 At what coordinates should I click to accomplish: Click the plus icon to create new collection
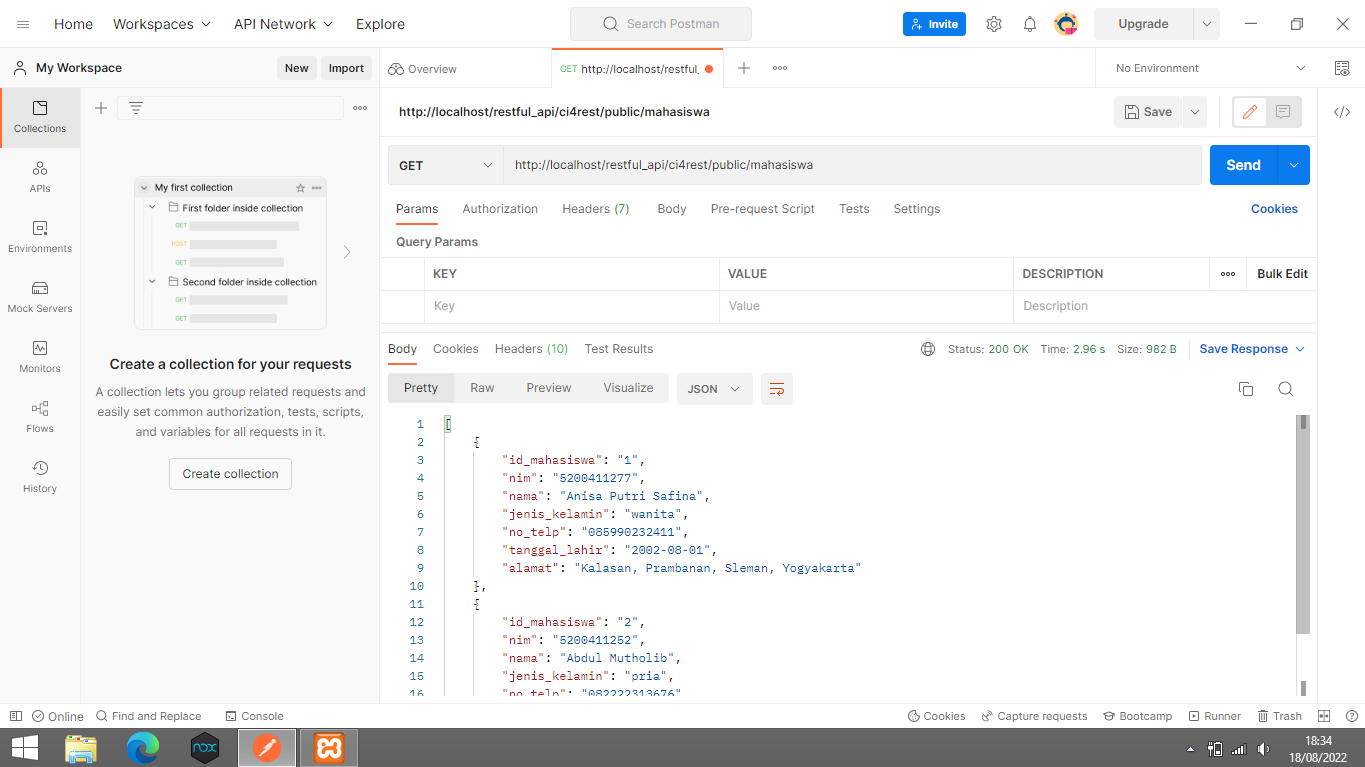pos(101,108)
